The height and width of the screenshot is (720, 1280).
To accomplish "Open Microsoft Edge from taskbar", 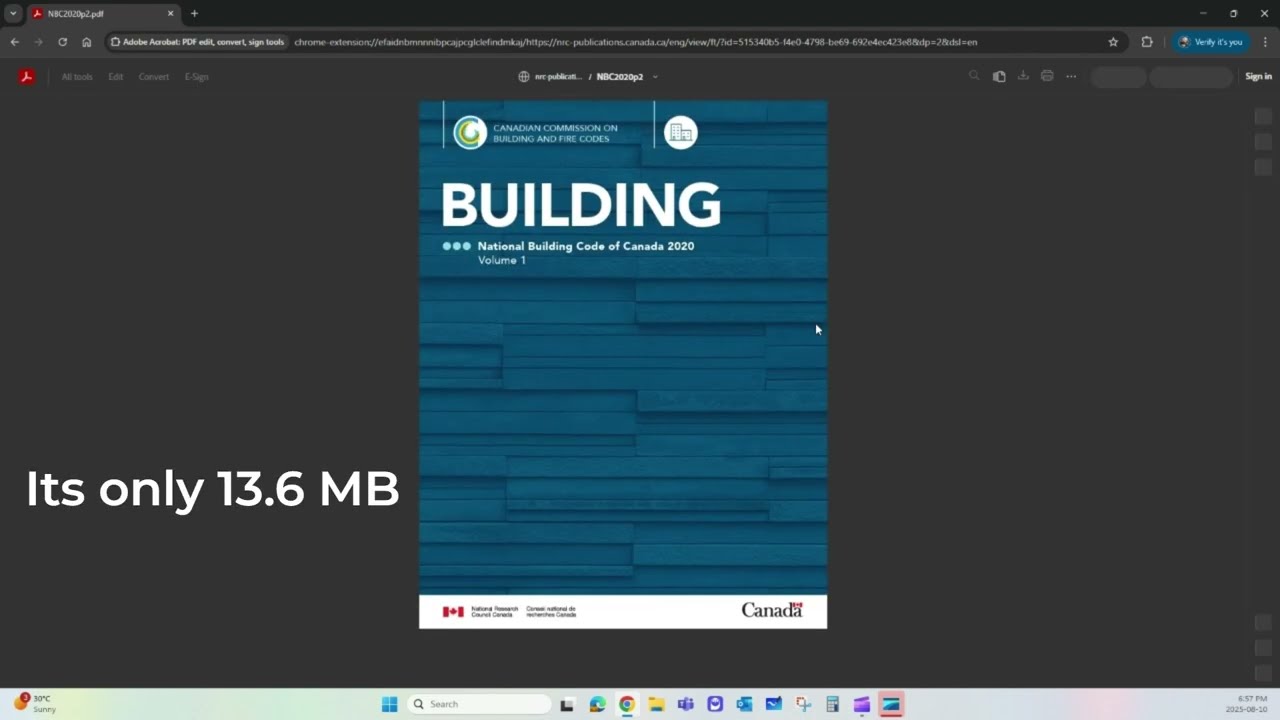I will [597, 704].
